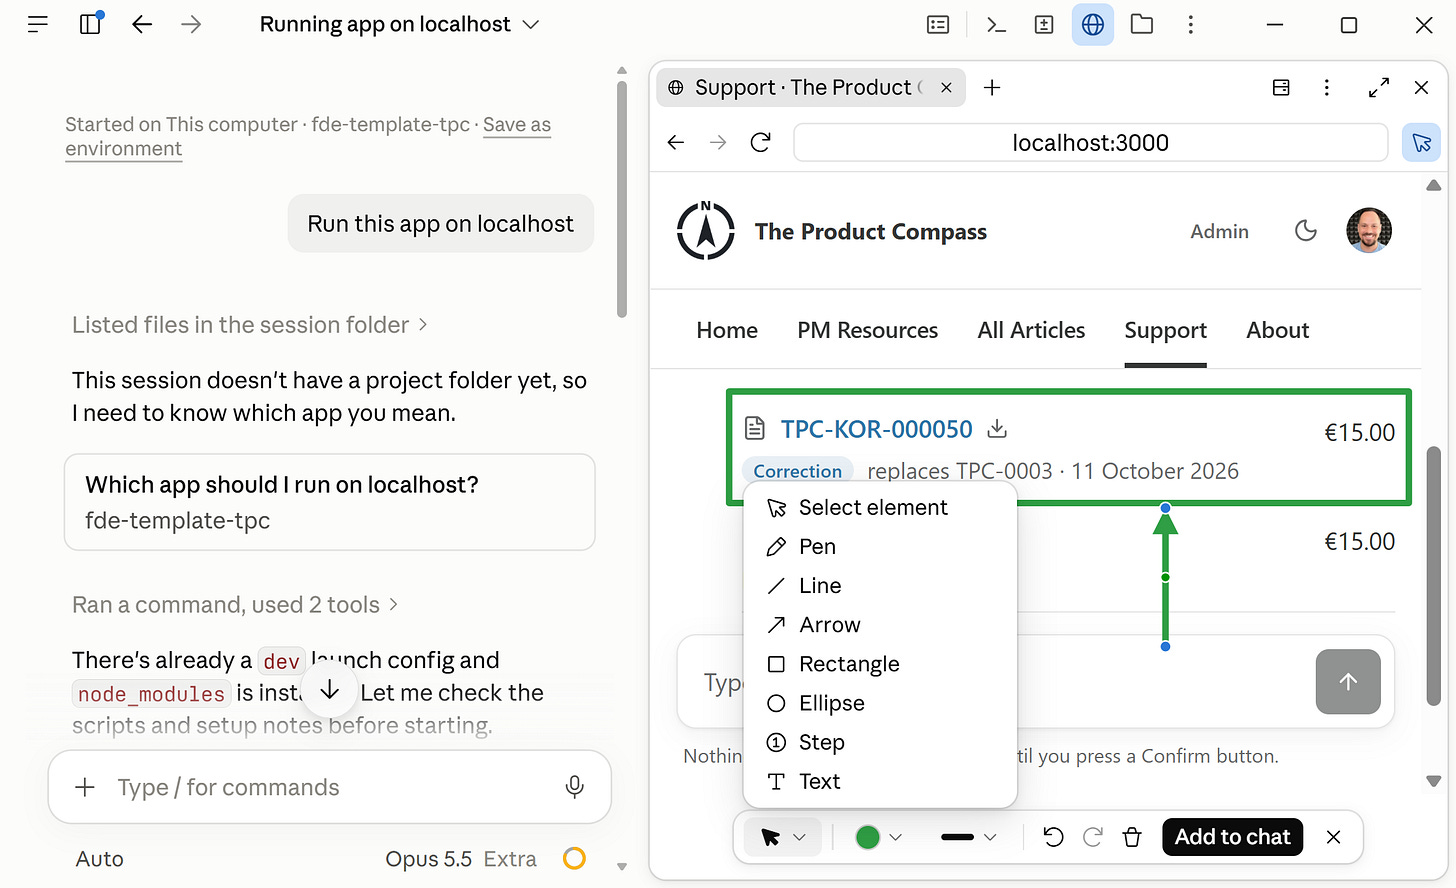Go back with app back arrow
Screen dimensions: 1456x888
[x=142, y=25]
